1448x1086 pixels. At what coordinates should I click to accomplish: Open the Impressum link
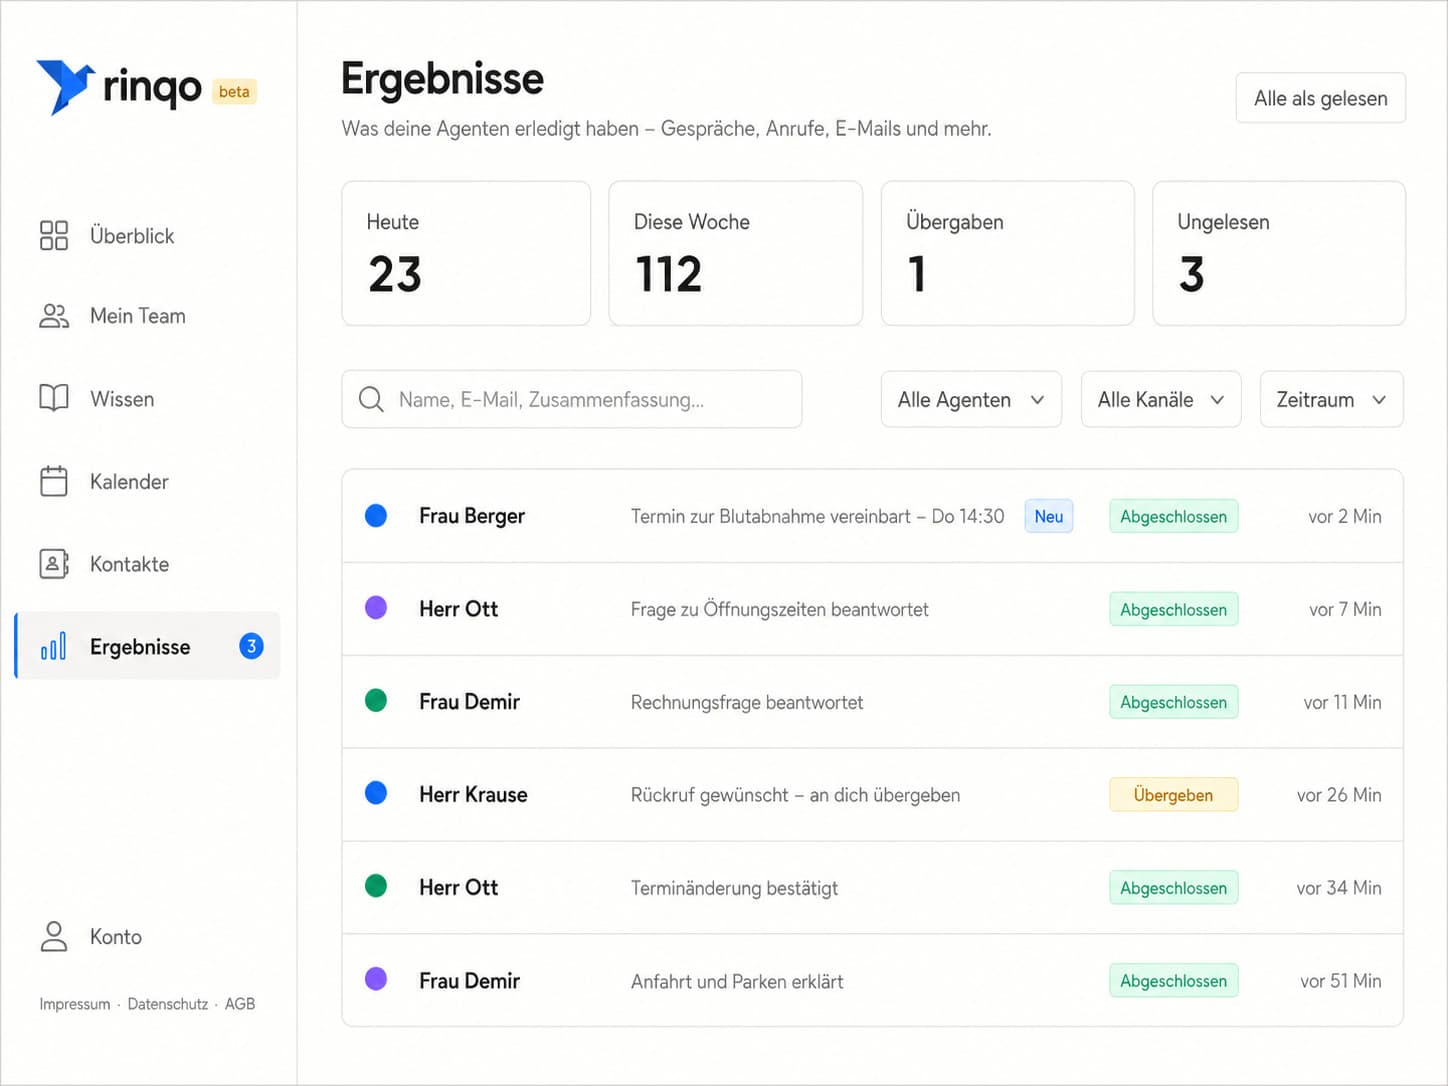click(x=75, y=1004)
